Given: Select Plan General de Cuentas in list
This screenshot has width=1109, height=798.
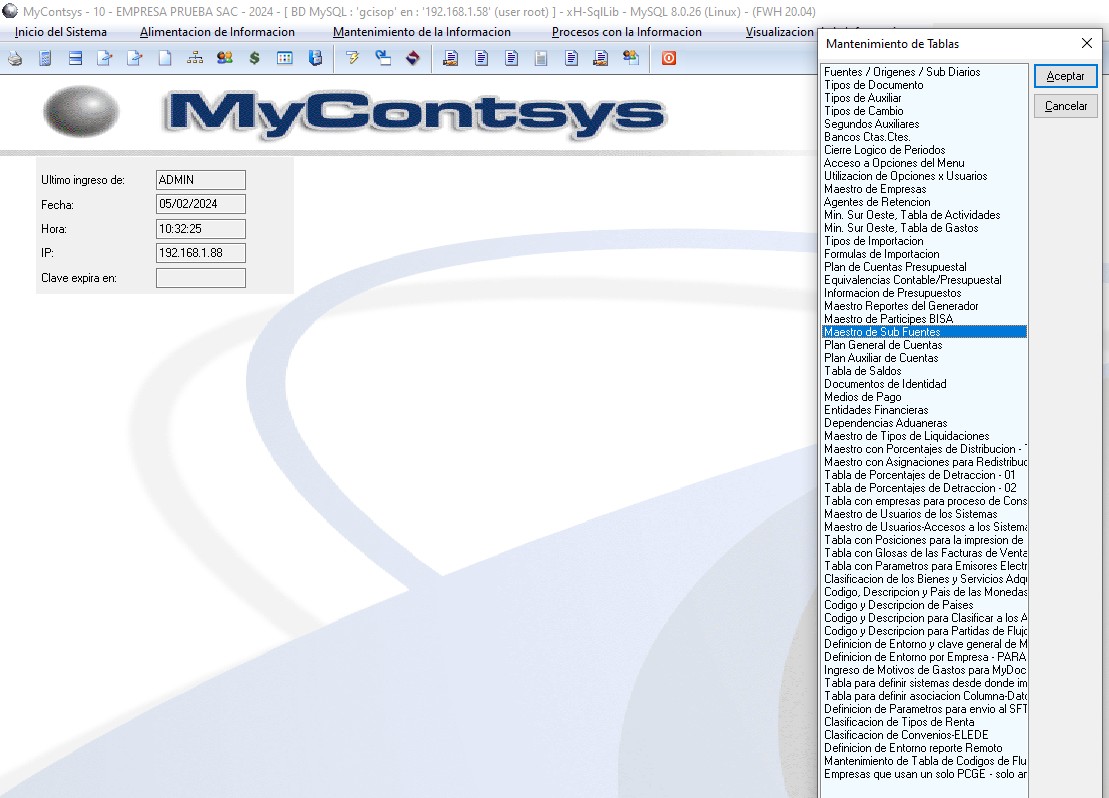Looking at the screenshot, I should click(x=882, y=345).
